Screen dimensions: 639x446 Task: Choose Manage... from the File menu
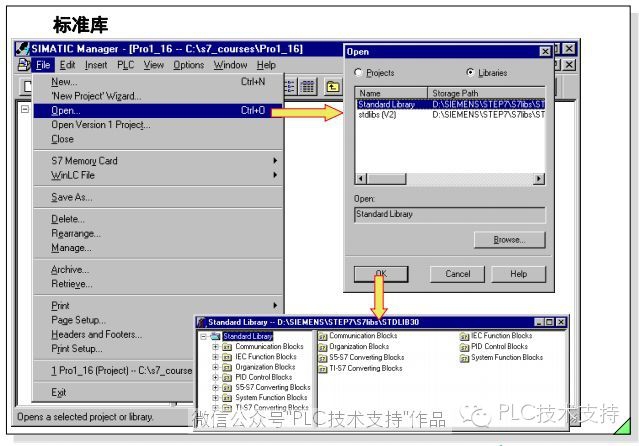pyautogui.click(x=158, y=248)
